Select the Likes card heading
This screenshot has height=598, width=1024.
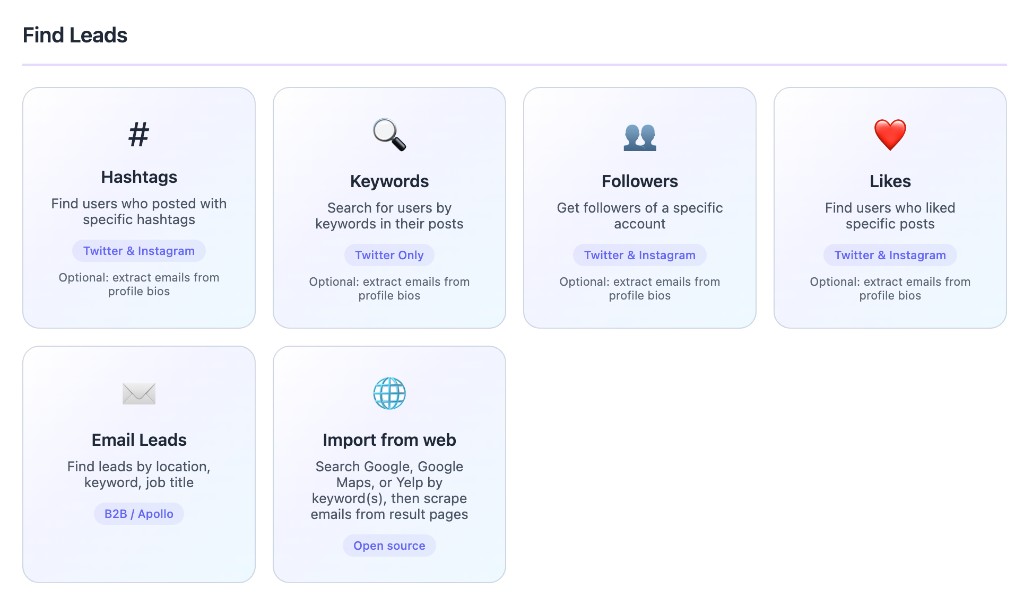(x=890, y=181)
